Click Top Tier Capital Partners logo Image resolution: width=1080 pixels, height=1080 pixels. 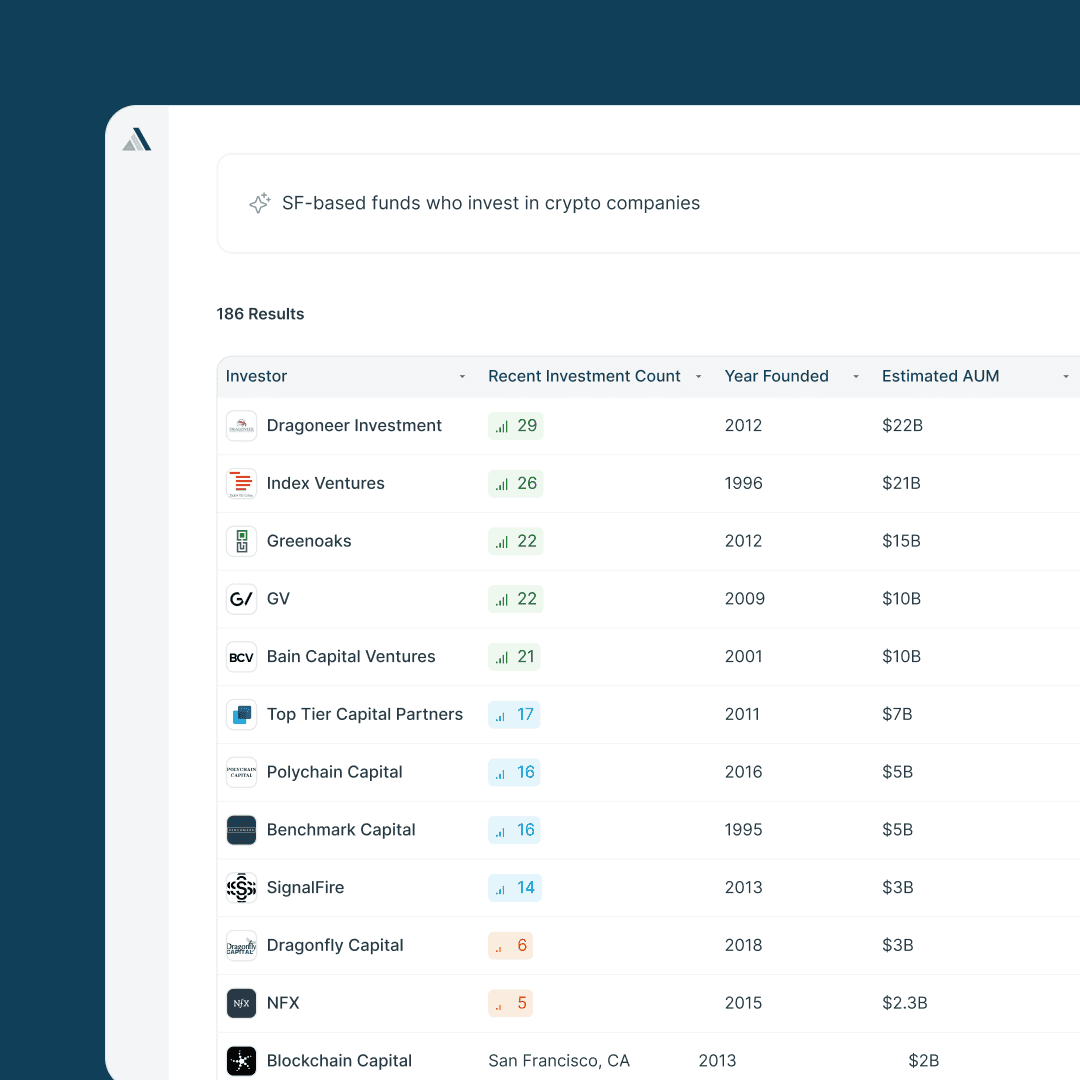click(x=242, y=715)
